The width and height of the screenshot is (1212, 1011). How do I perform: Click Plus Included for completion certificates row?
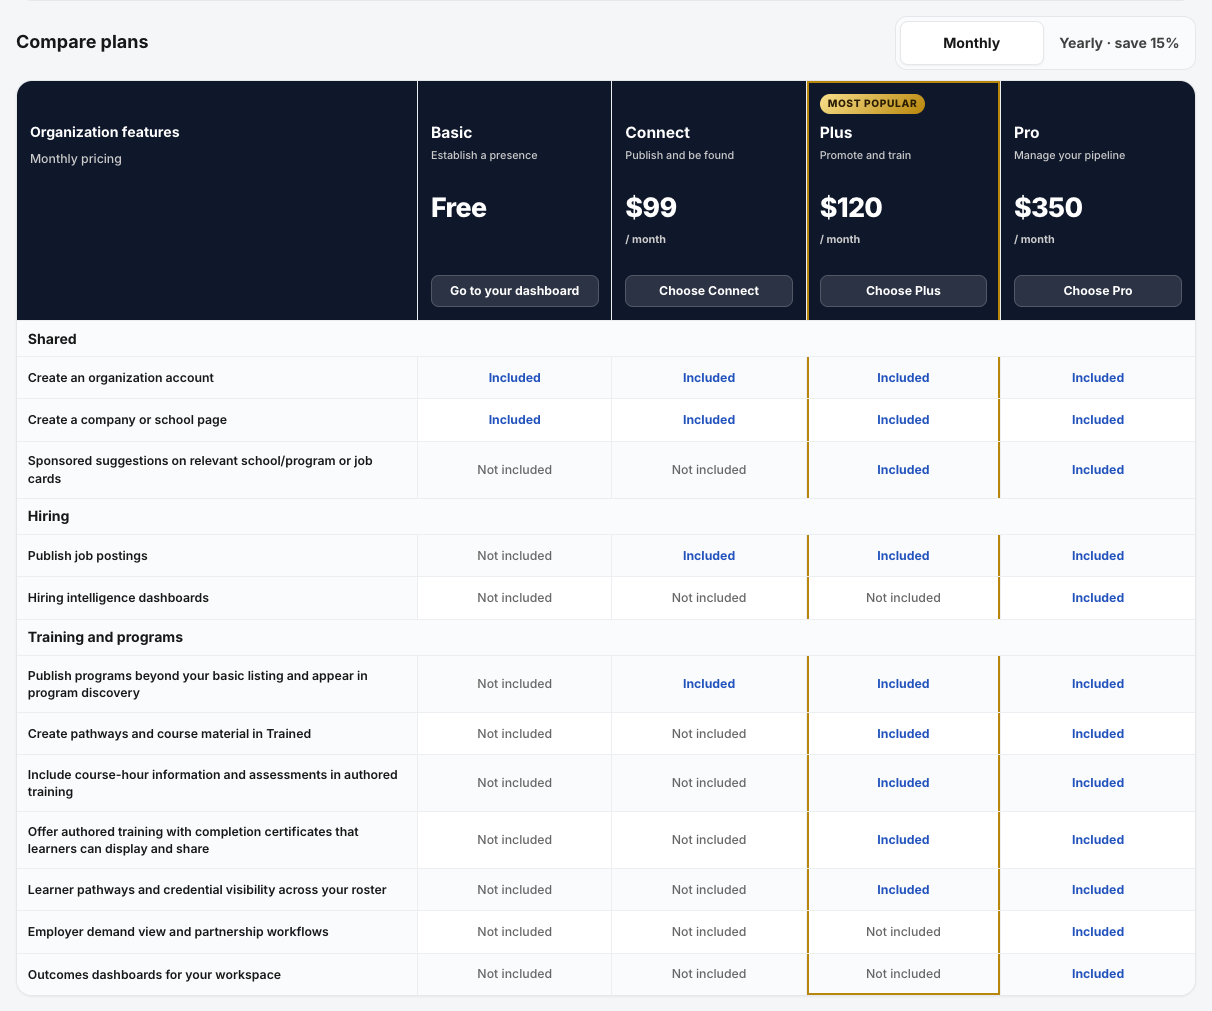tap(903, 840)
